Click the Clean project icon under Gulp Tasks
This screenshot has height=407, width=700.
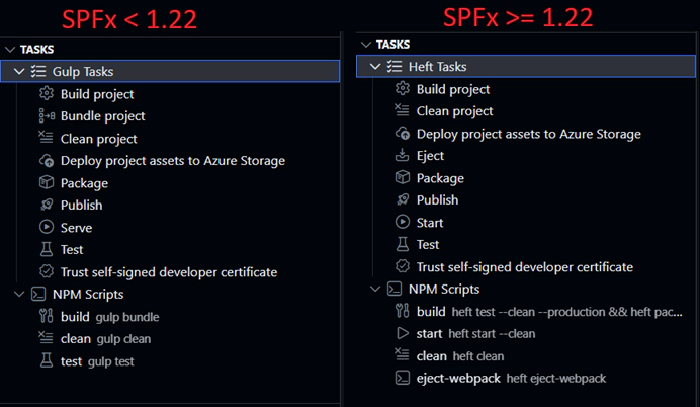(46, 138)
